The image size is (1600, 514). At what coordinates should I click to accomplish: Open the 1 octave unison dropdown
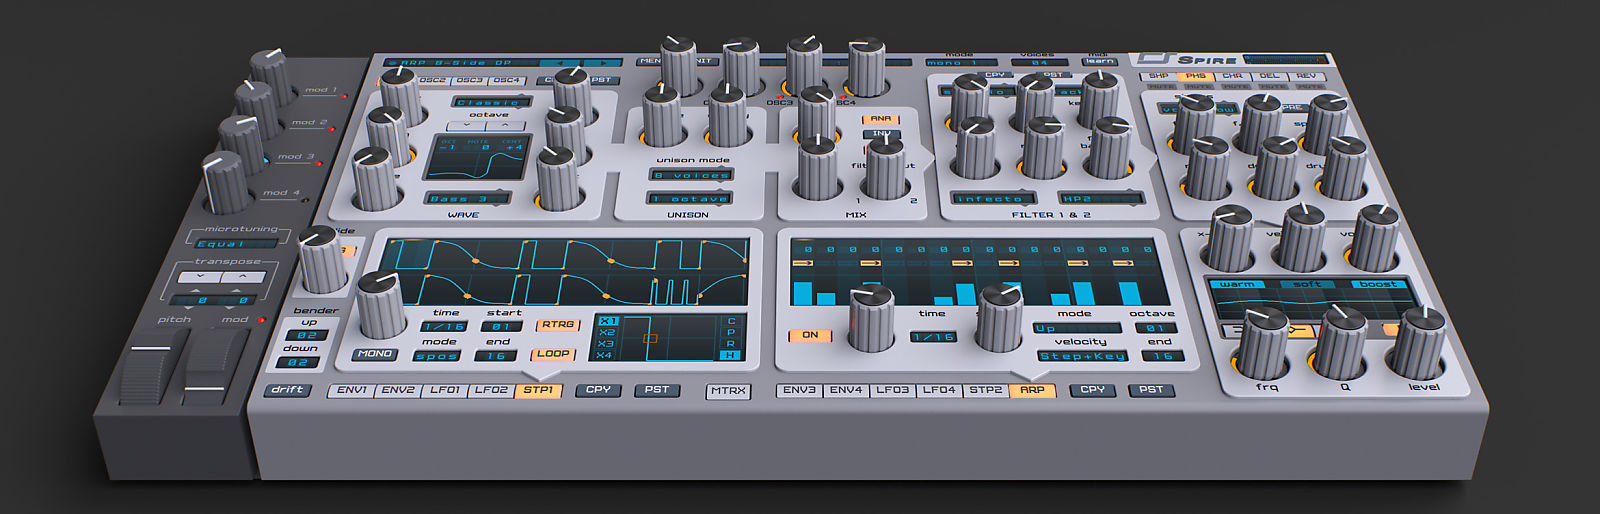(x=689, y=198)
